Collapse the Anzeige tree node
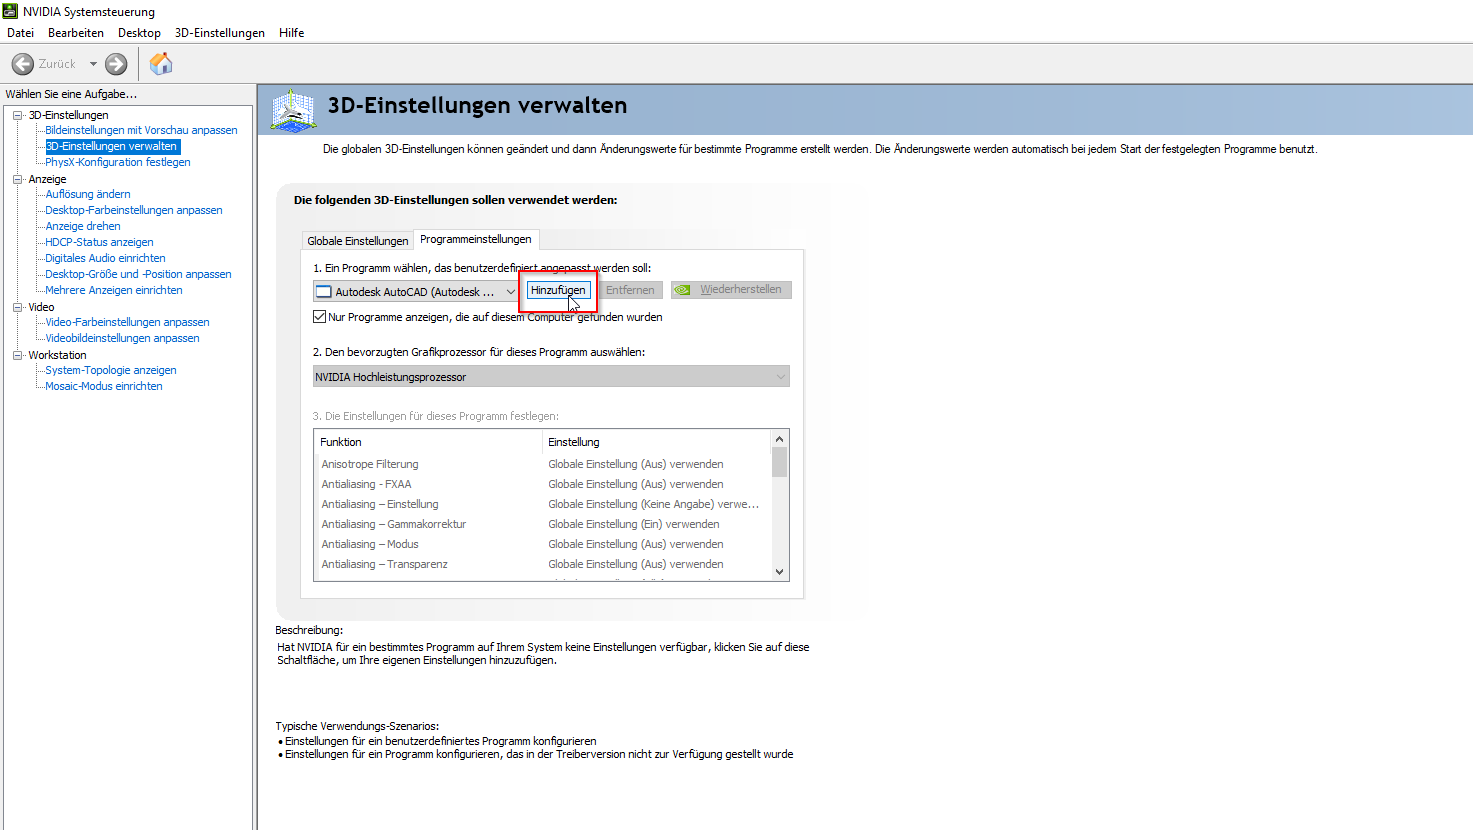Image resolution: width=1473 pixels, height=830 pixels. tap(17, 179)
